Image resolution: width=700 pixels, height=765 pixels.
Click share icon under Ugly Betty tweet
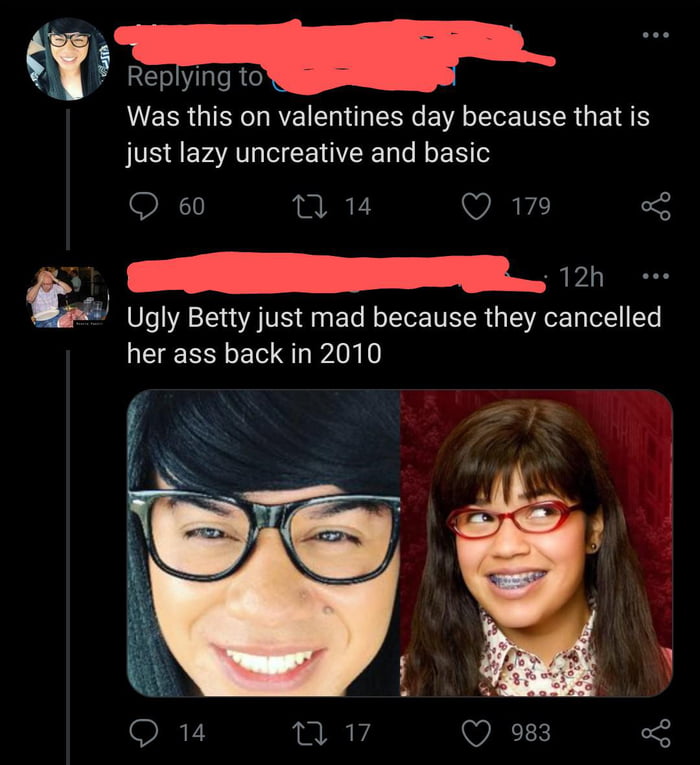(655, 732)
